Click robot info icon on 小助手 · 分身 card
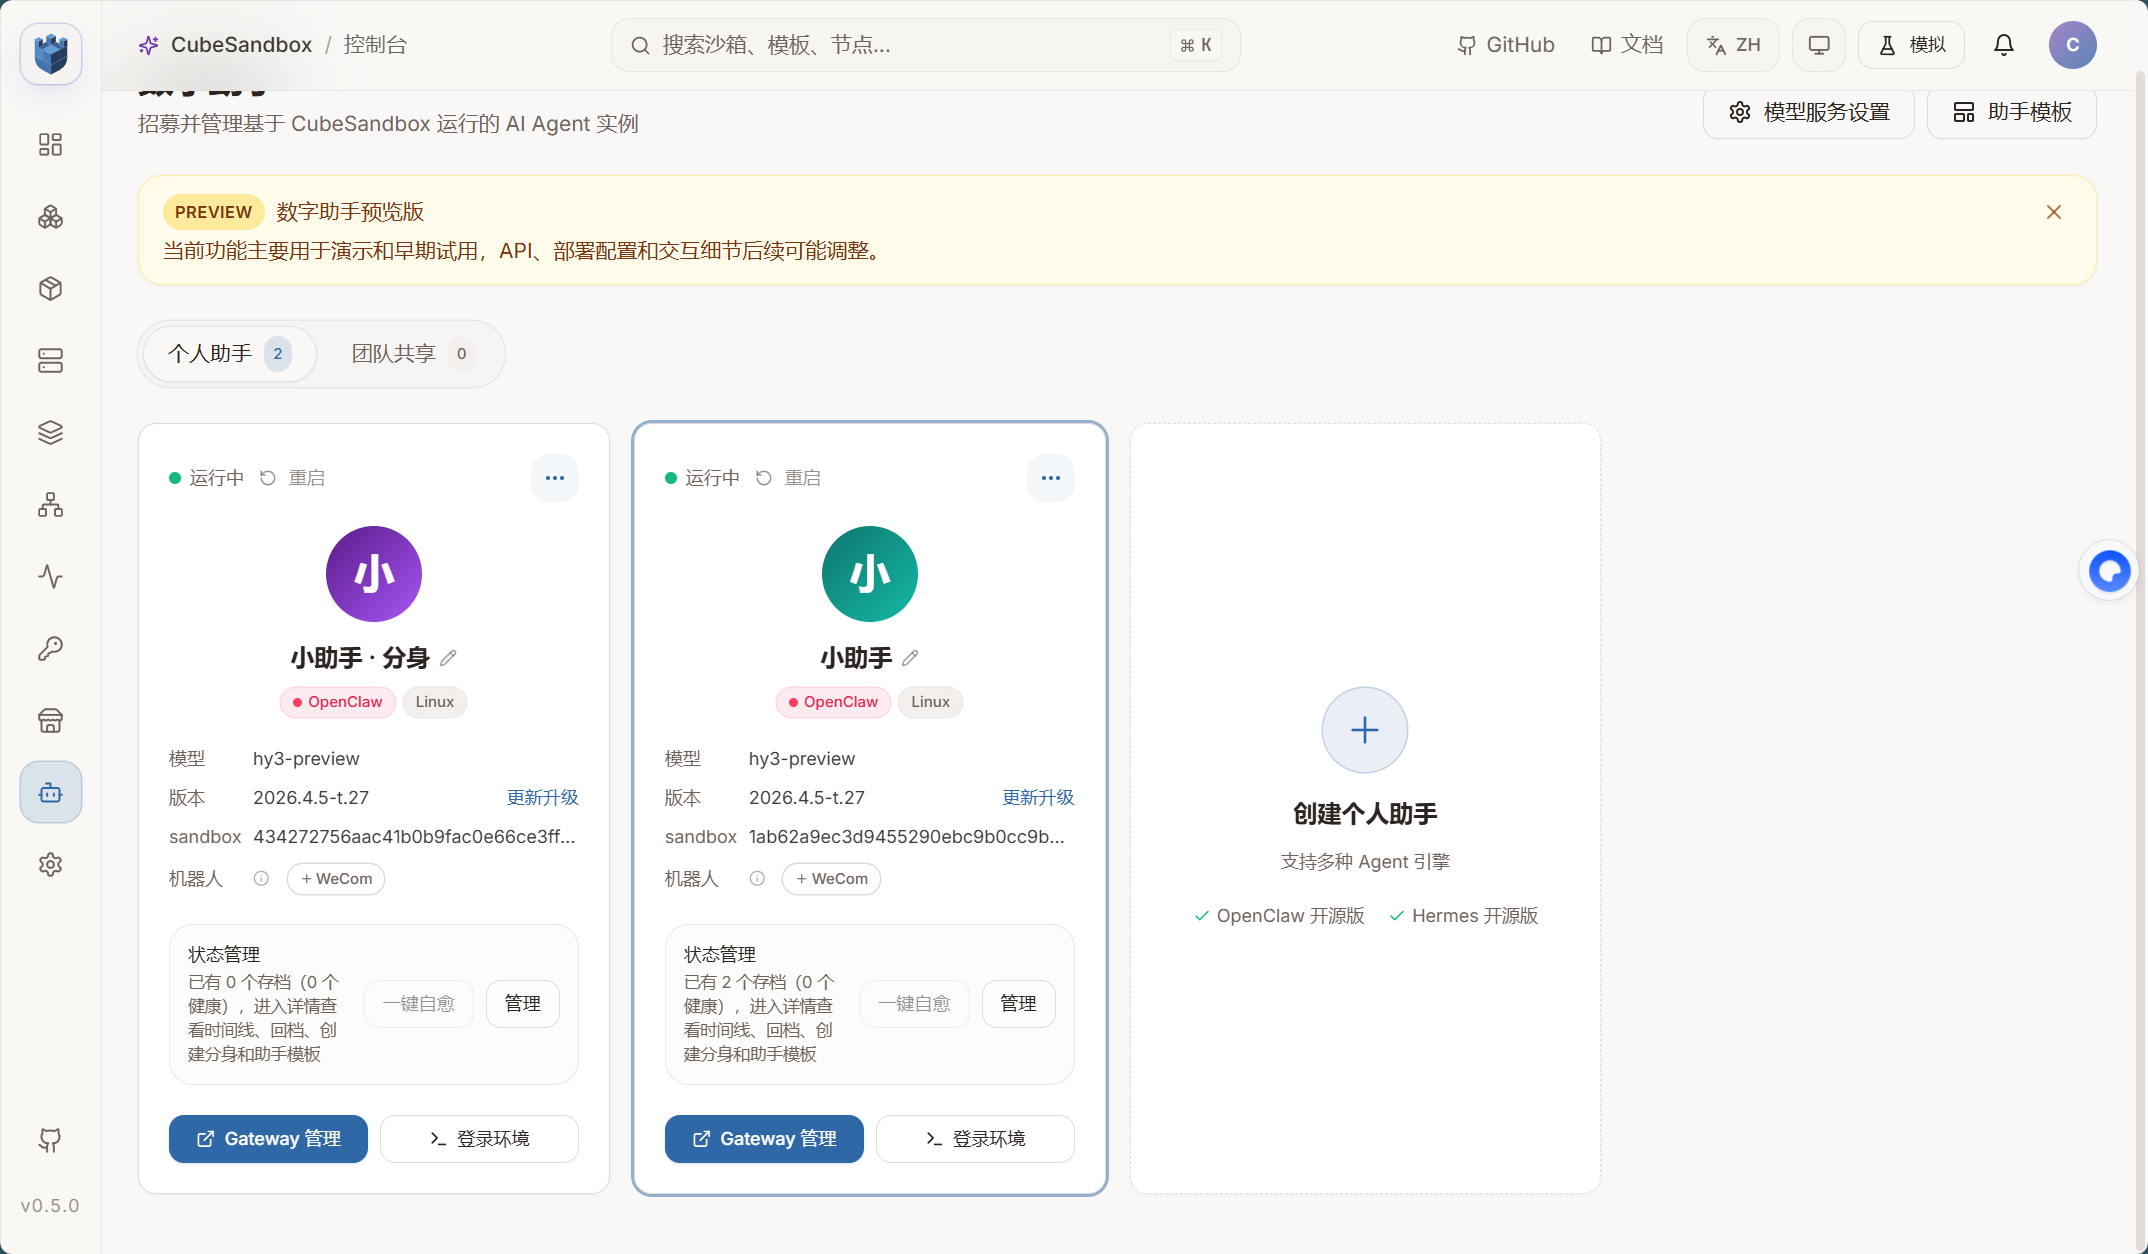 261,879
